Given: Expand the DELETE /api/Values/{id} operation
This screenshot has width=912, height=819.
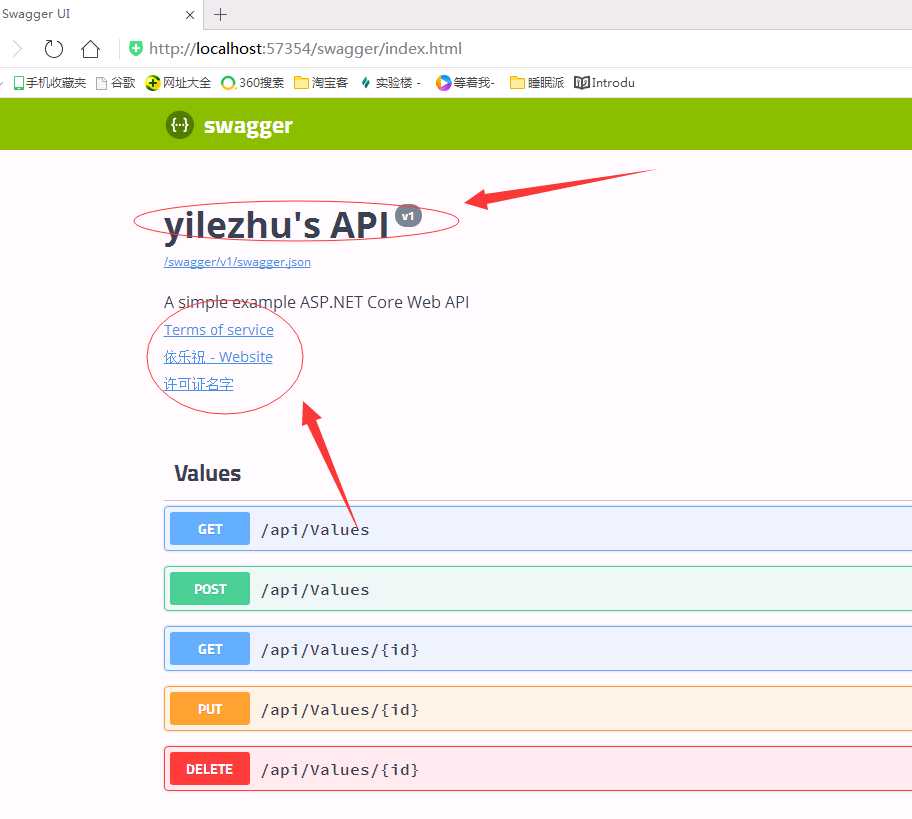Looking at the screenshot, I should click(x=538, y=769).
